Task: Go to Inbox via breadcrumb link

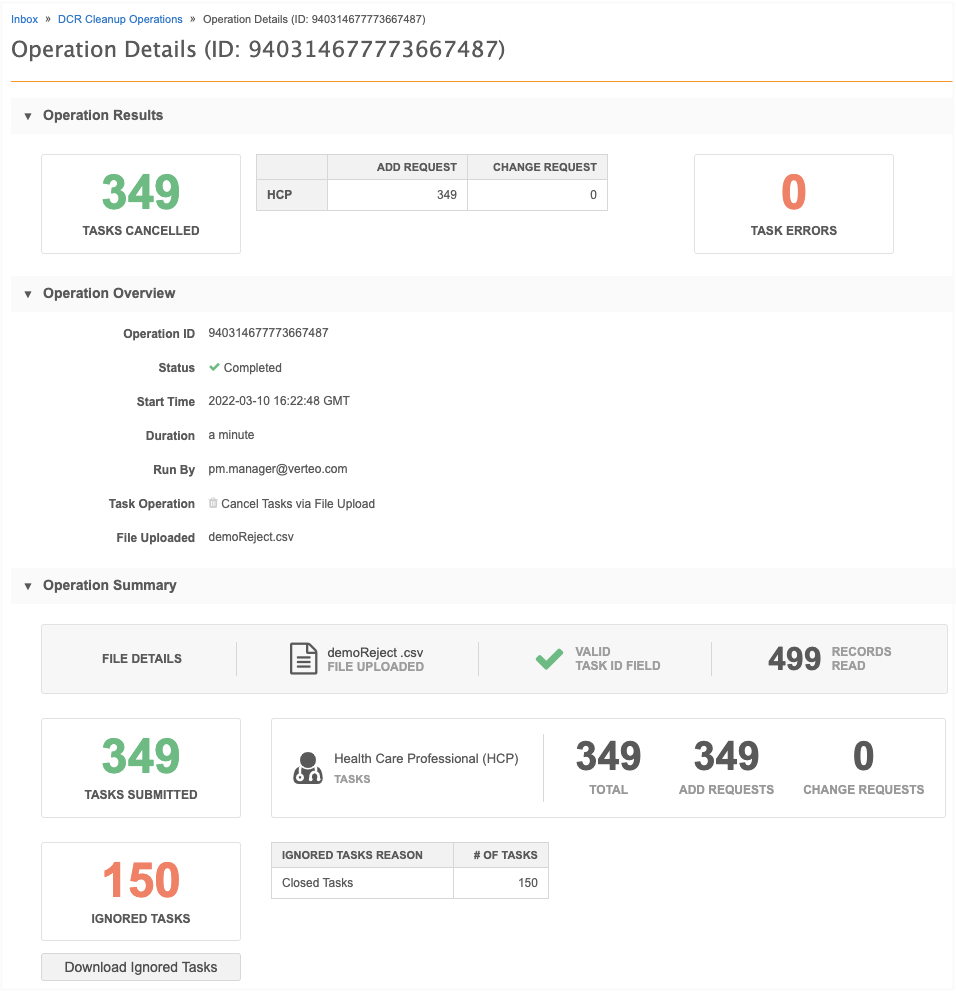Action: [x=24, y=19]
